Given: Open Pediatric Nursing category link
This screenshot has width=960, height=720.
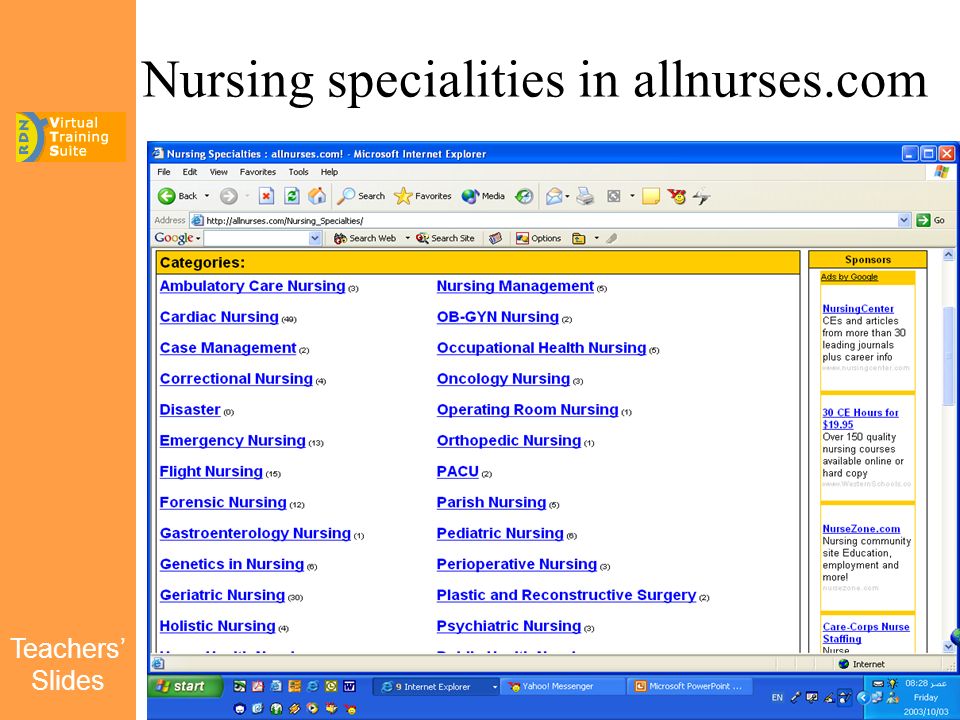Looking at the screenshot, I should click(x=500, y=533).
